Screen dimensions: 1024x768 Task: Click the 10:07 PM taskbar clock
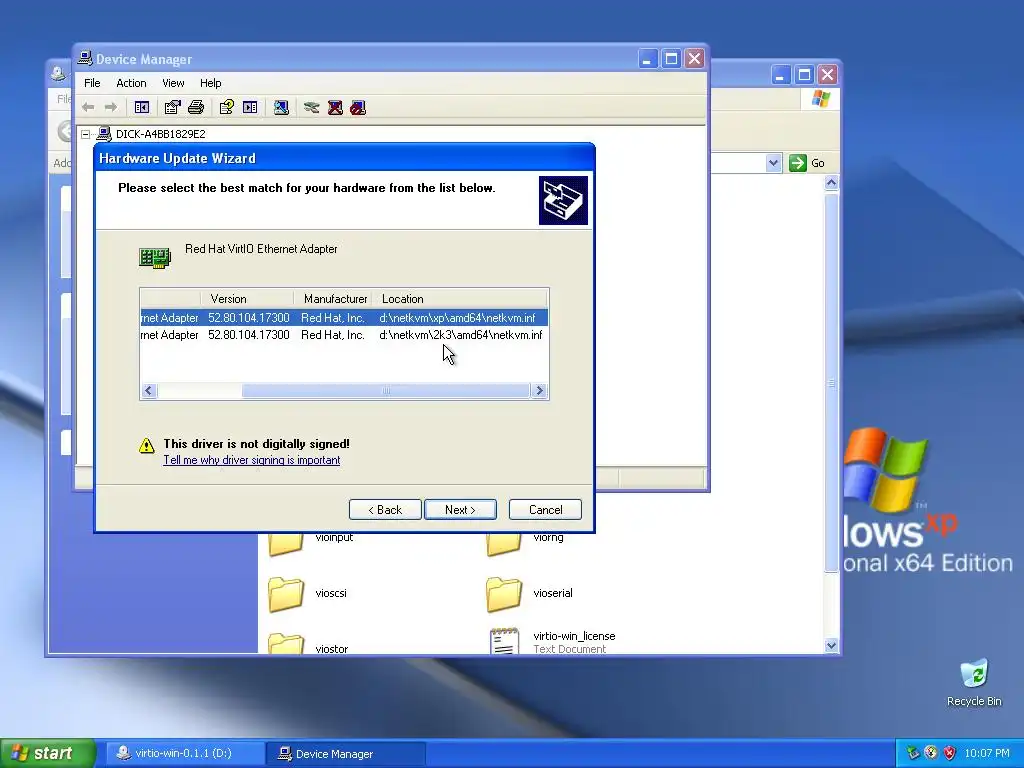[x=987, y=753]
